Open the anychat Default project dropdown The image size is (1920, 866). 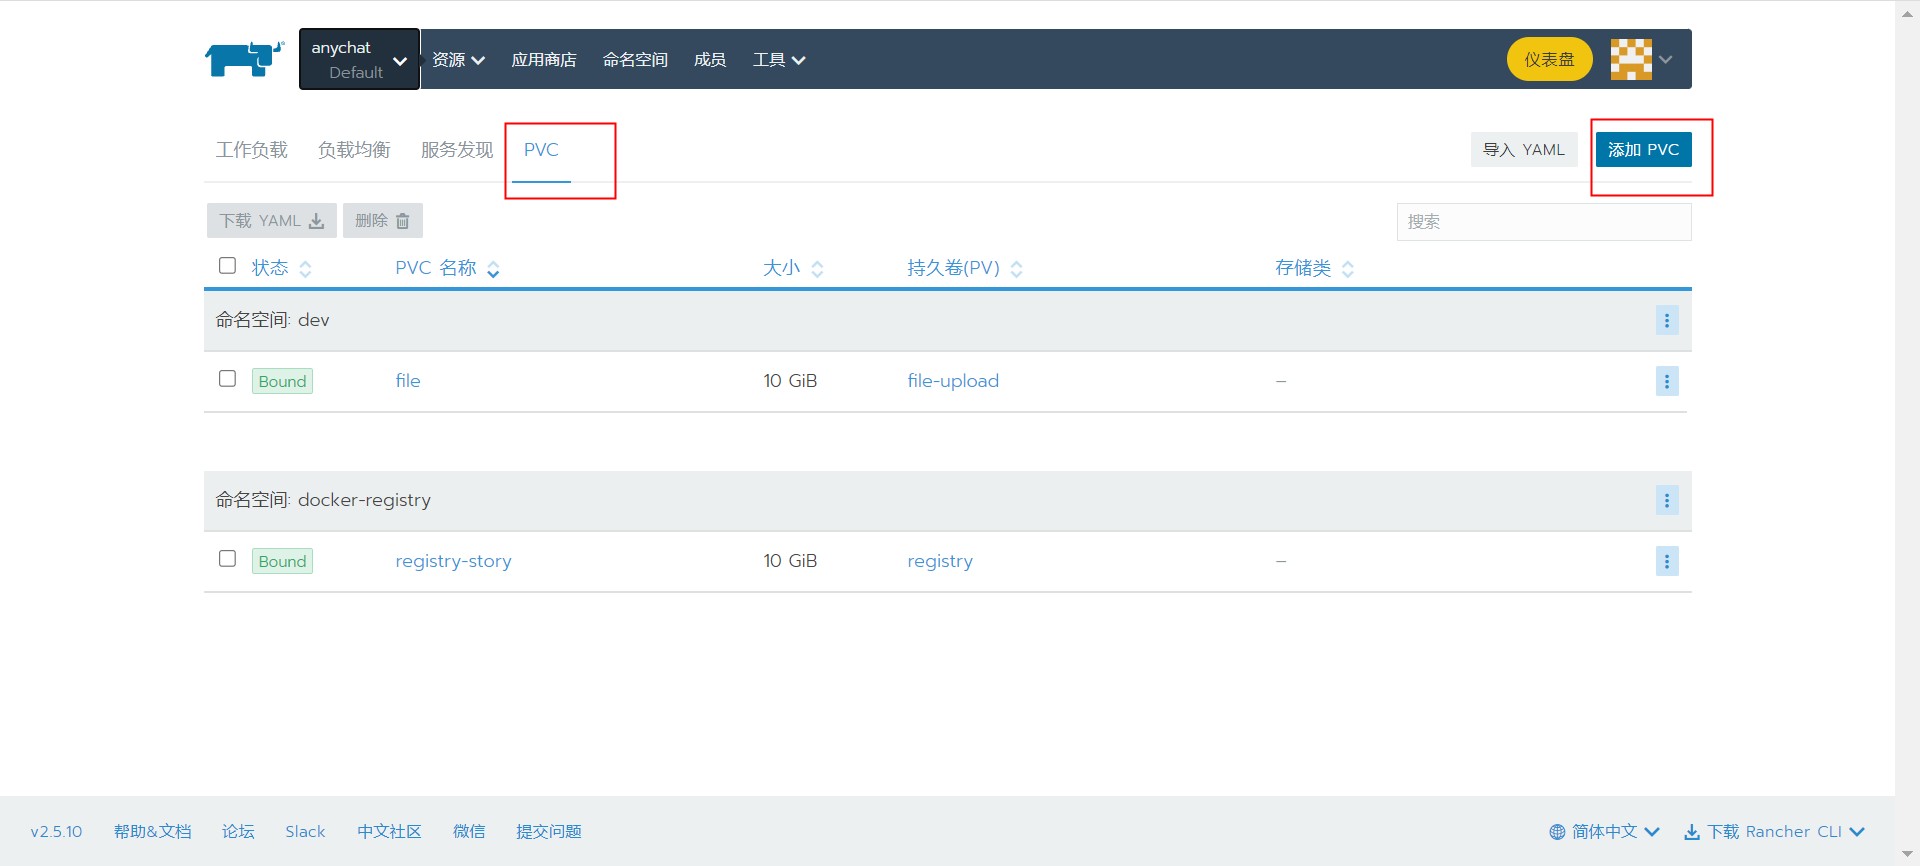coord(359,59)
